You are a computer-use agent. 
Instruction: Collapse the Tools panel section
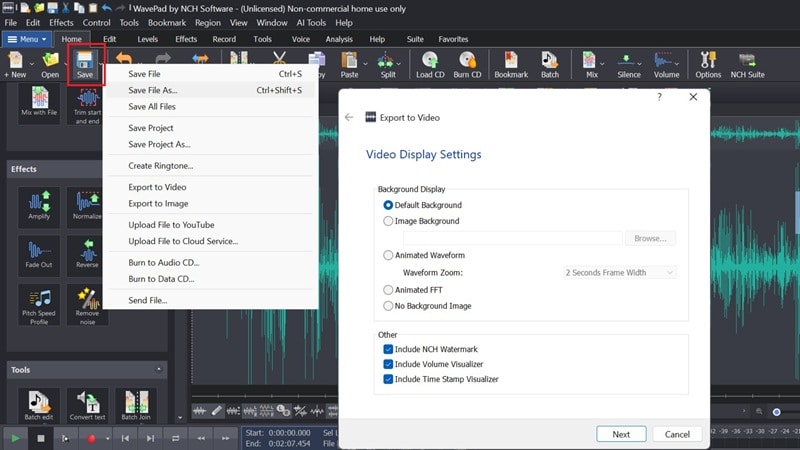(x=159, y=369)
